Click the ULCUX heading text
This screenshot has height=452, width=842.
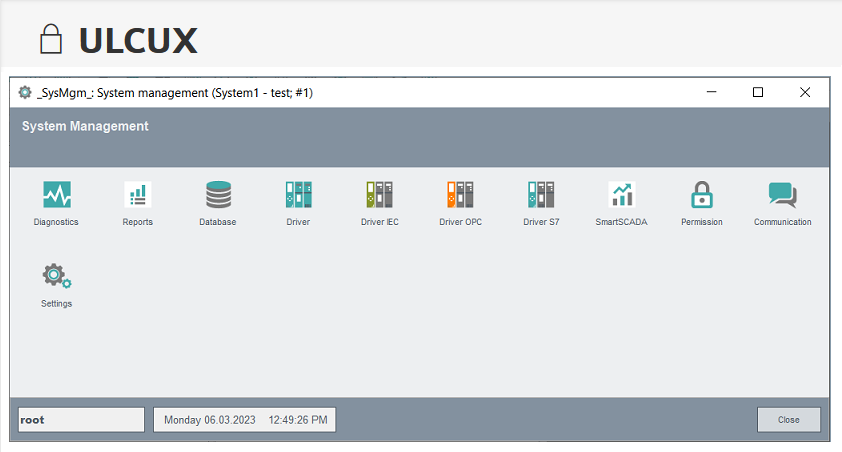click(x=138, y=40)
